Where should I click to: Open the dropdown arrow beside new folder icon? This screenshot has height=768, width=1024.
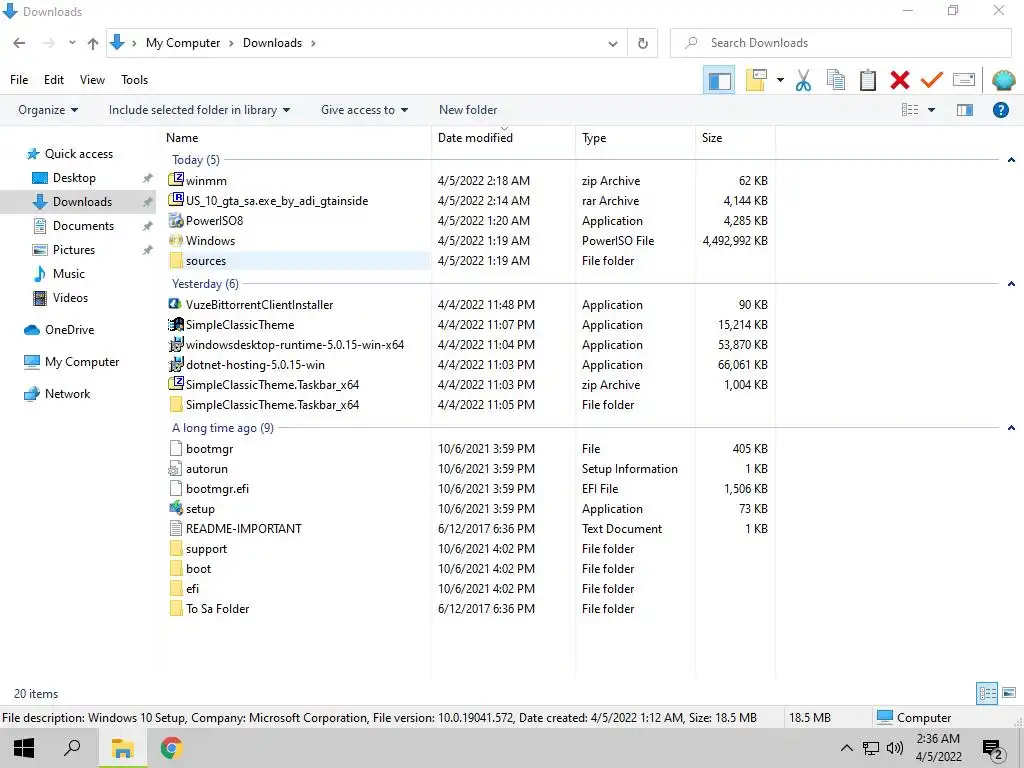[x=780, y=80]
